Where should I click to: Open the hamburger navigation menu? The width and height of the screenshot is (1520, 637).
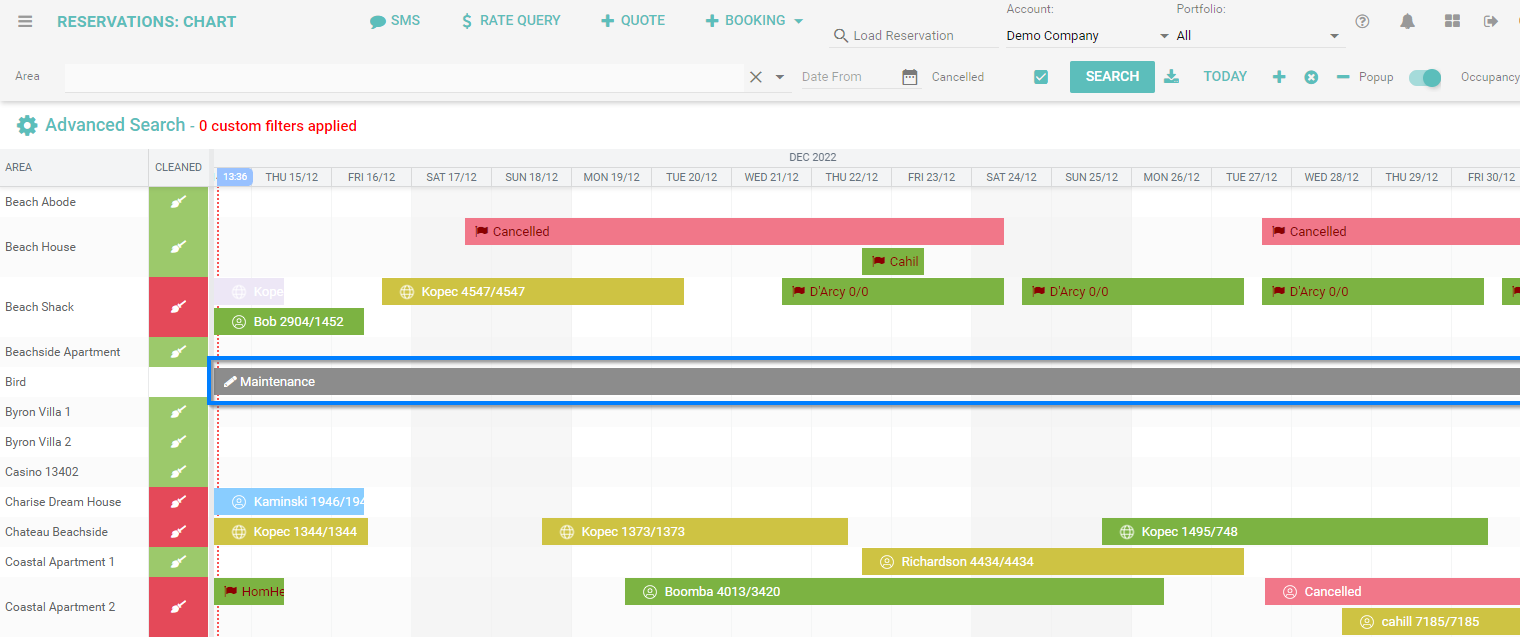tap(27, 20)
